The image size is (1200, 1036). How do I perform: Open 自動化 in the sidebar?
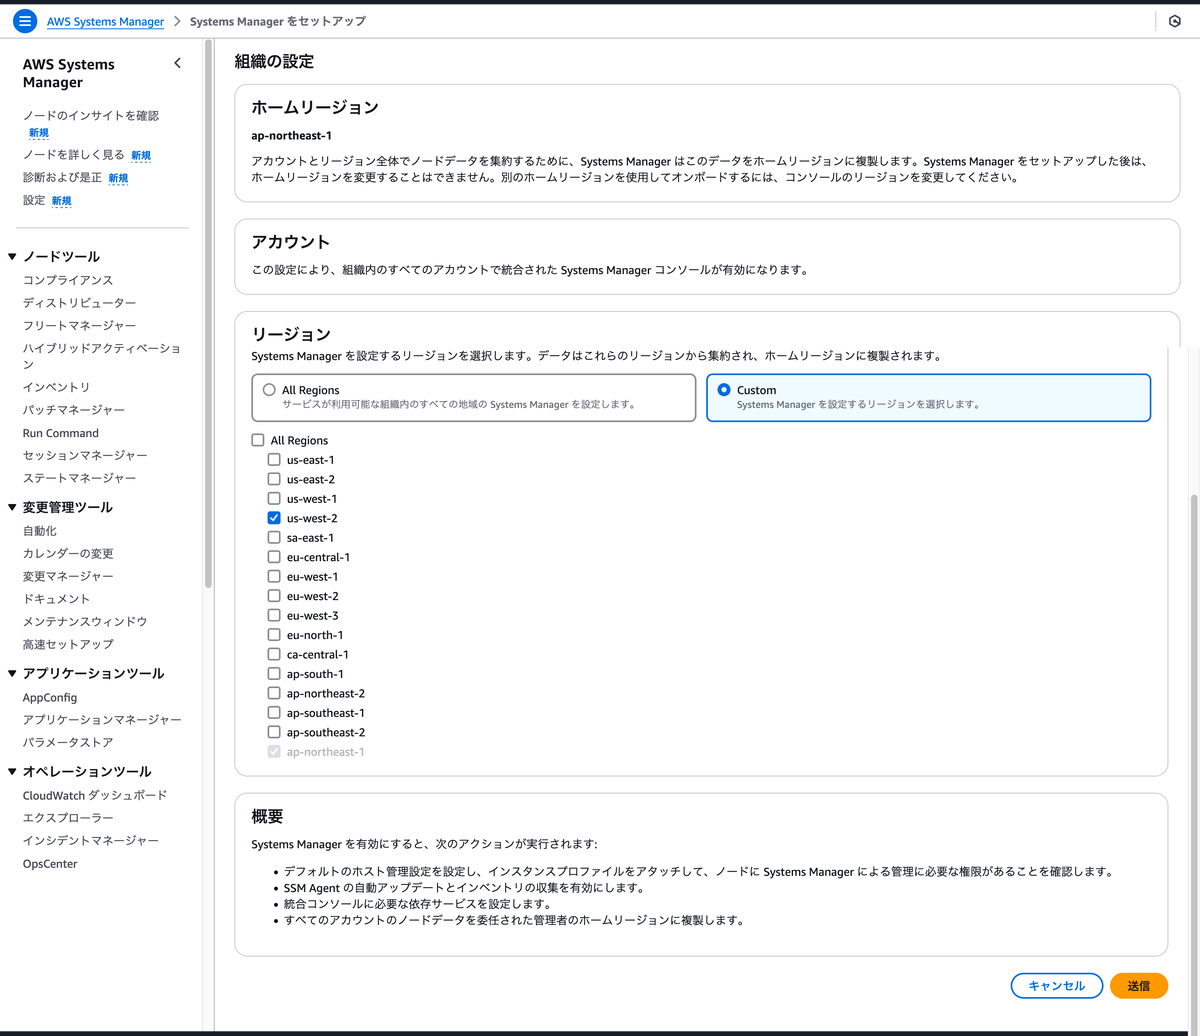40,531
